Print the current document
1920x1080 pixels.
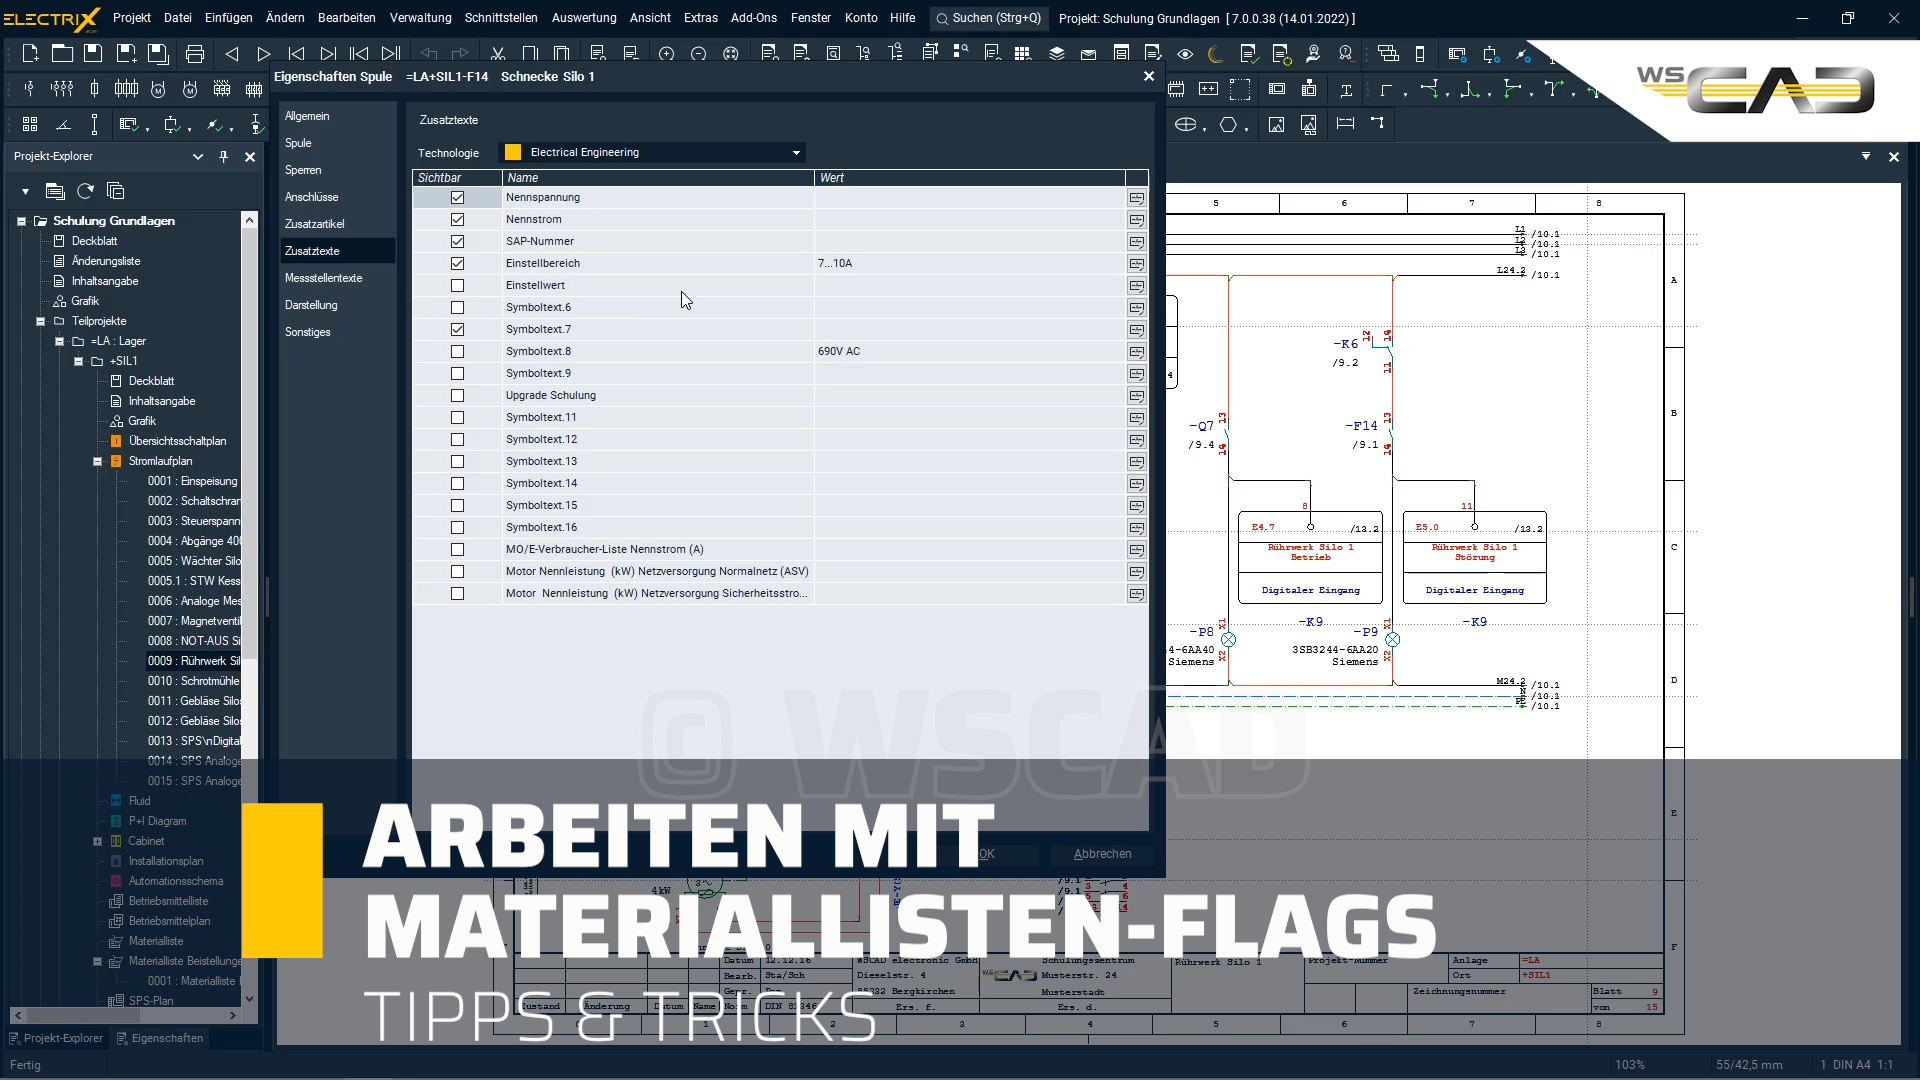pyautogui.click(x=195, y=53)
